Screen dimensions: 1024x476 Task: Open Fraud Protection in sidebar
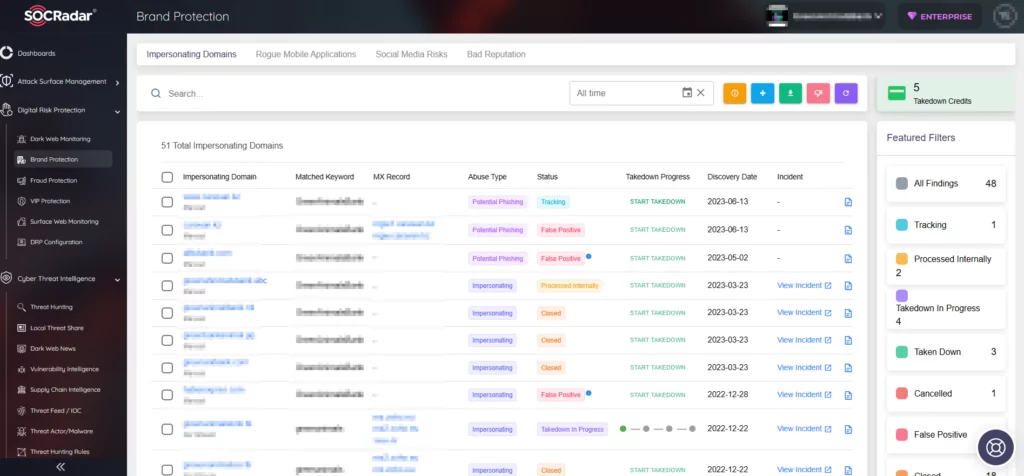[x=54, y=180]
